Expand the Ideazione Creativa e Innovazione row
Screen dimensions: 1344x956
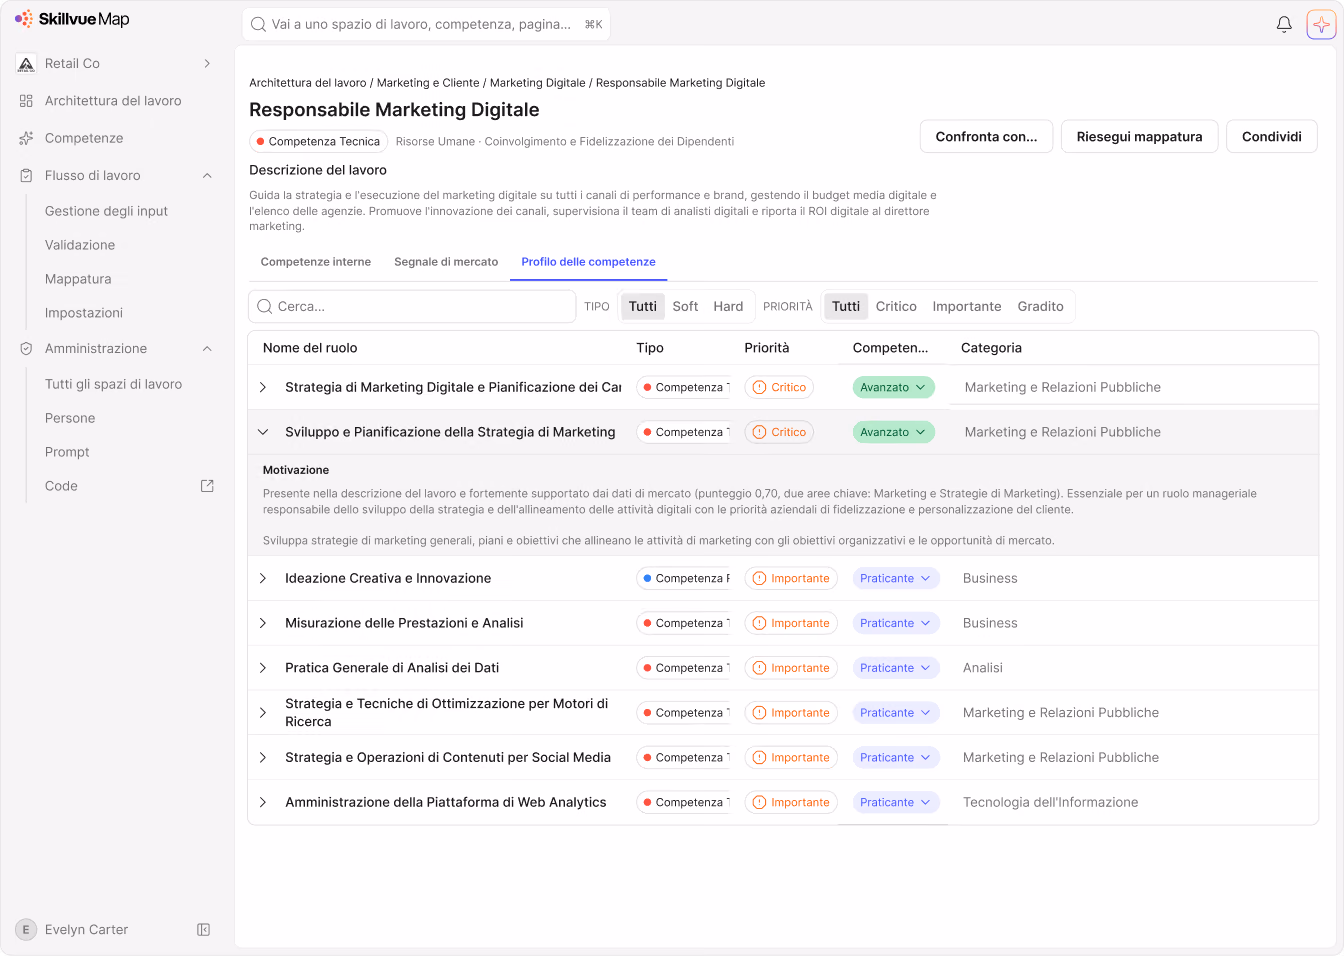(x=263, y=578)
